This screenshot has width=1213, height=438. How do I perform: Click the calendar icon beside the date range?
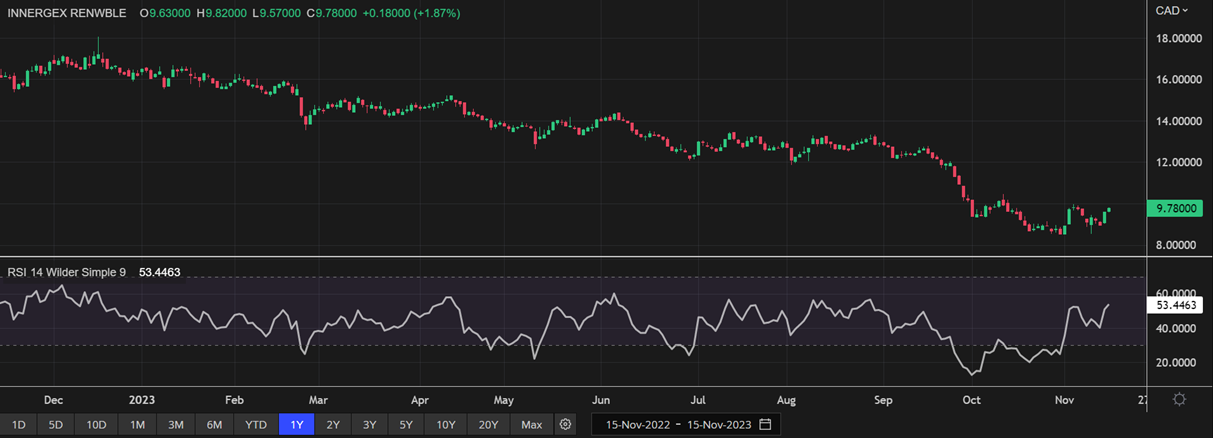pos(765,425)
